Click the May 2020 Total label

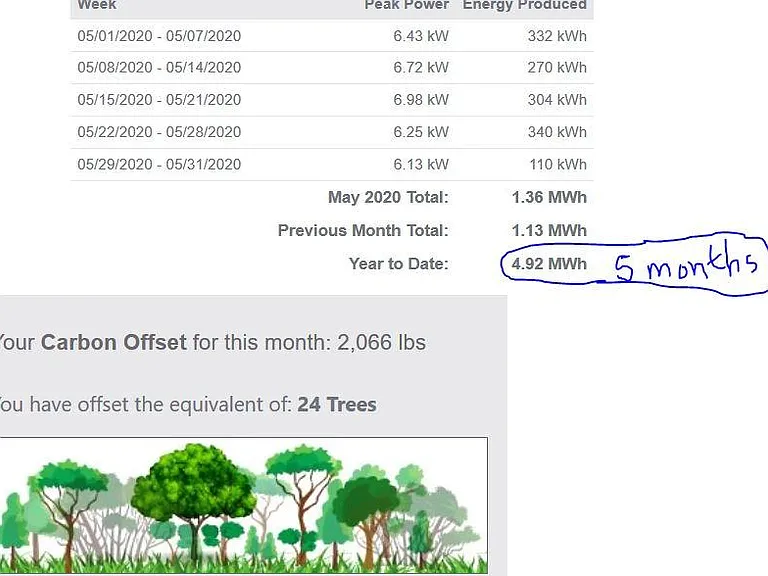(x=388, y=197)
